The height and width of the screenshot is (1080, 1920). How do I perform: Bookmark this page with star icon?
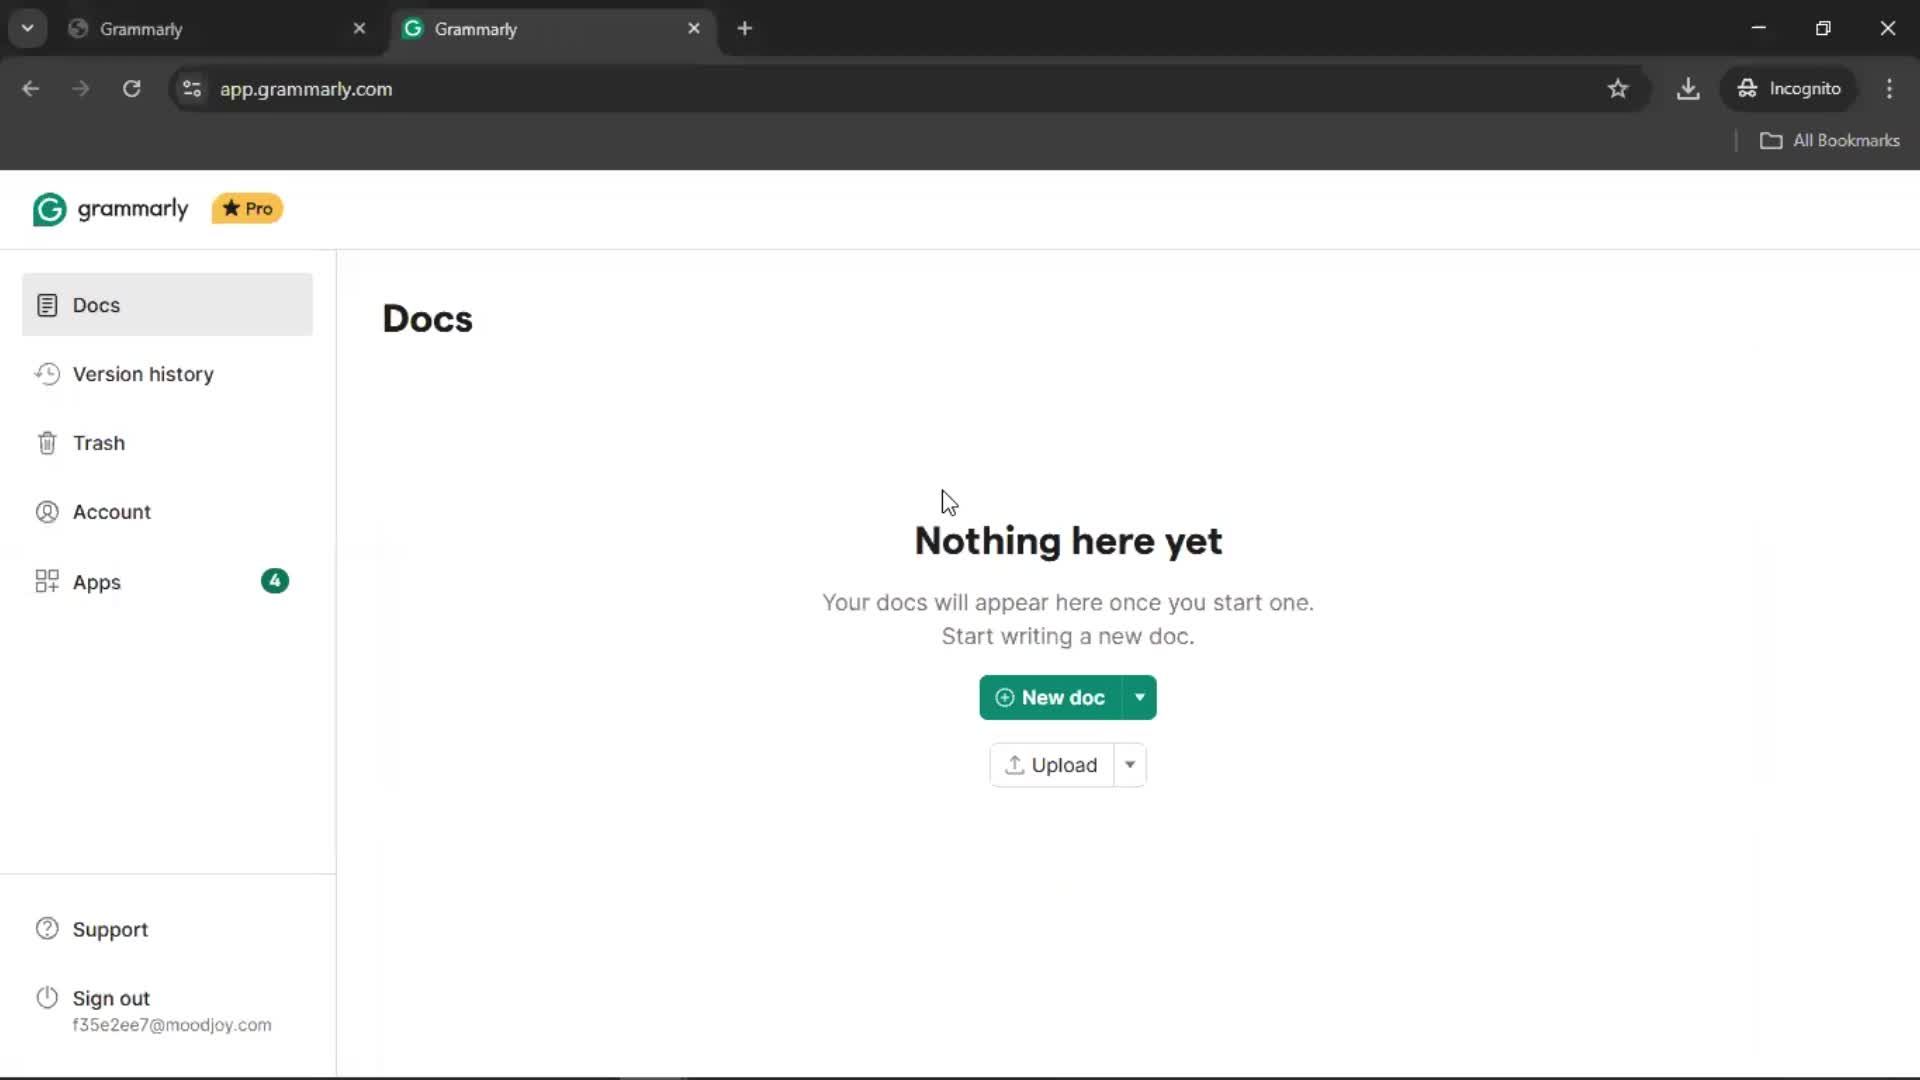(1618, 89)
